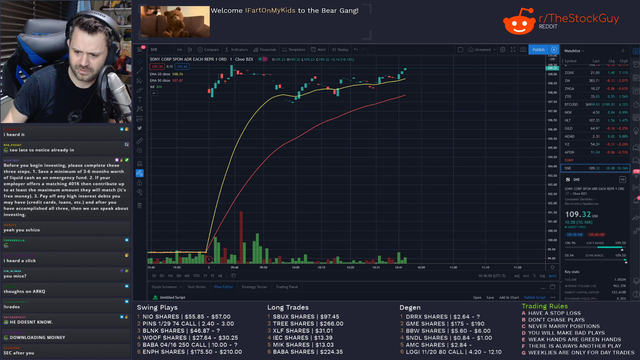640x360 pixels.
Task: Click the select layout square icon
Action: [x=460, y=49]
